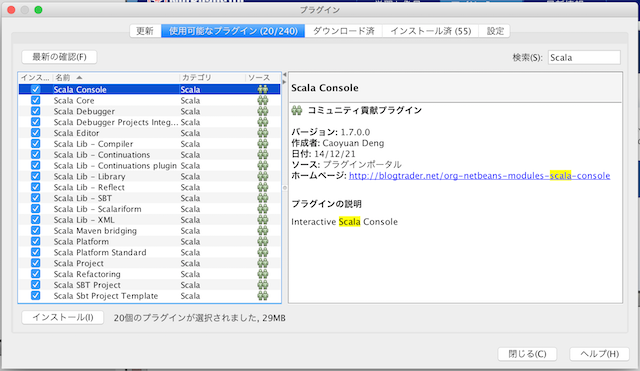The image size is (640, 371).
Task: Uncheck the Scala Core checkbox
Action: 36,100
